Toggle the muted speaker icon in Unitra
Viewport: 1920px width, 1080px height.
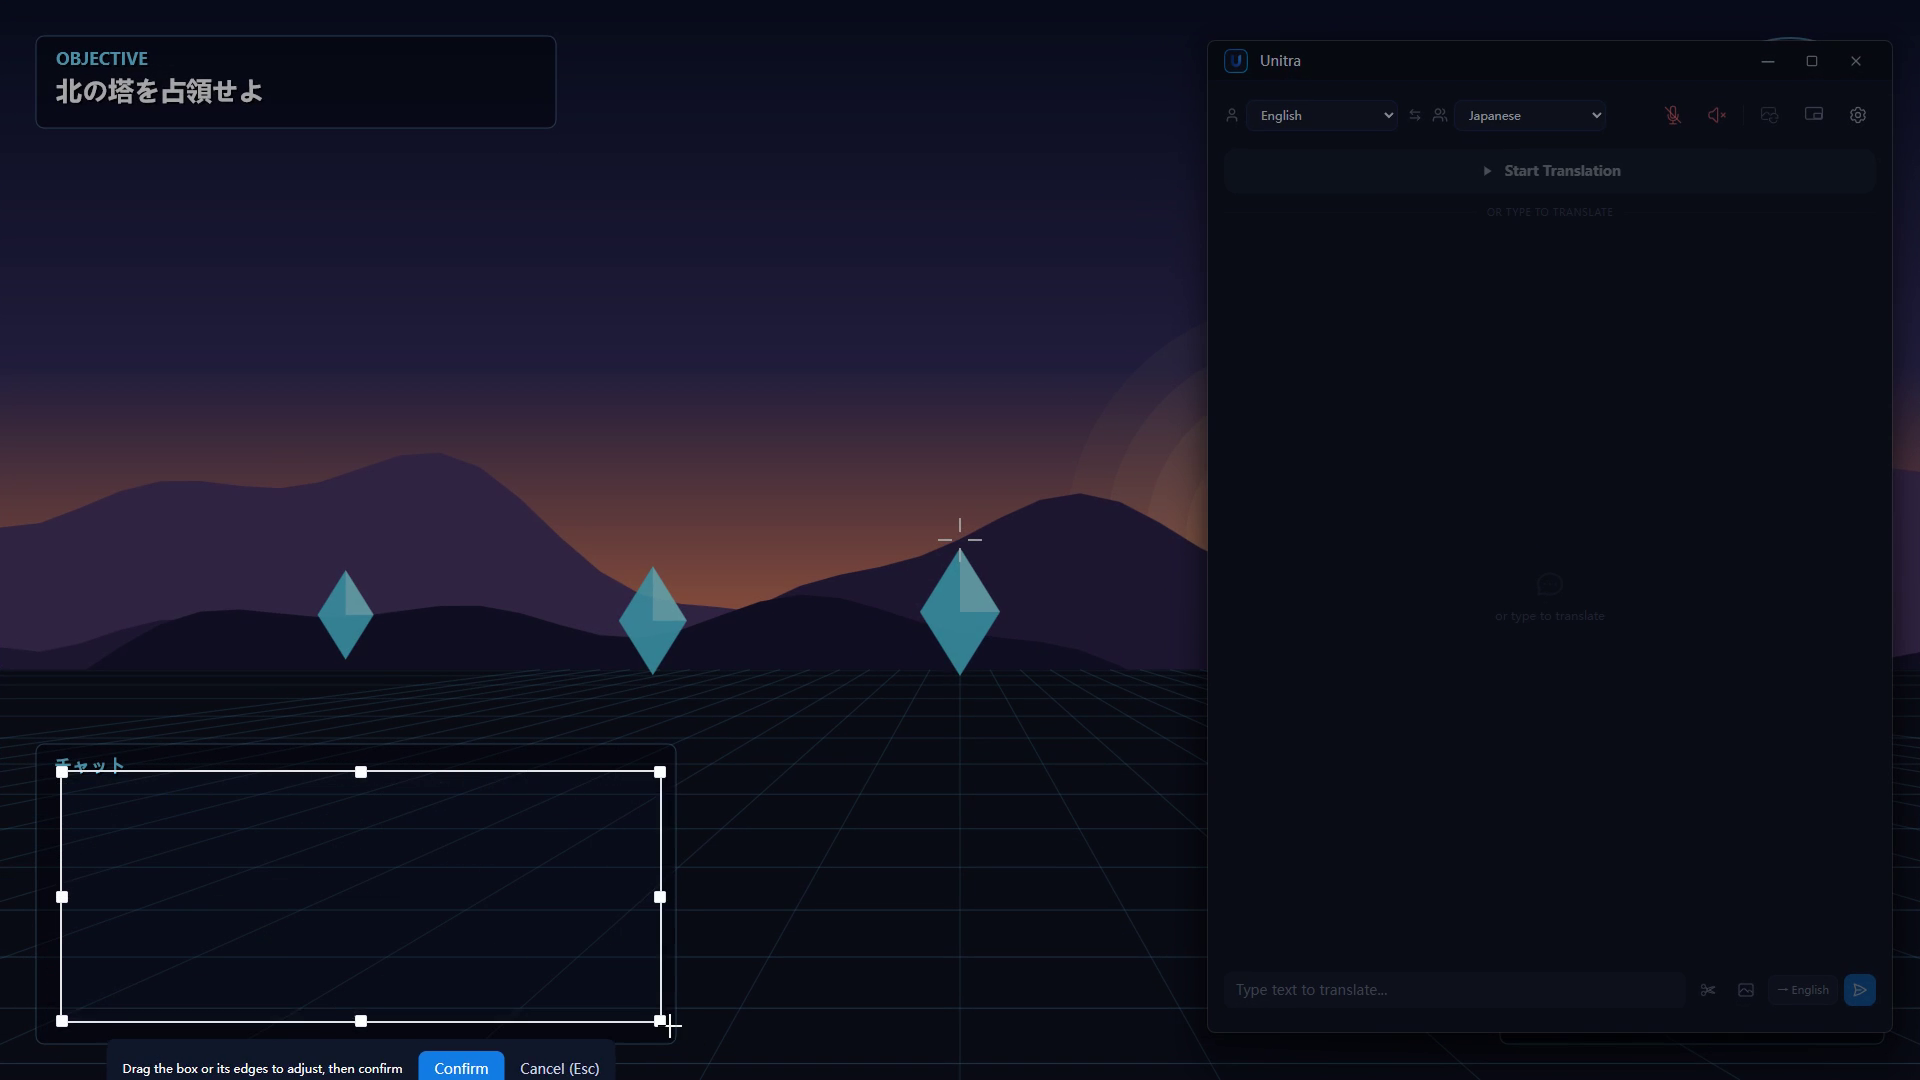1717,115
